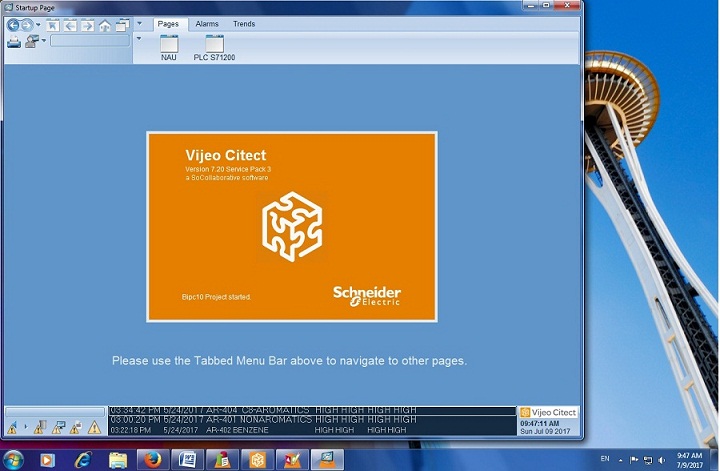This screenshot has width=720, height=471.
Task: Switch to Firefox in the taskbar
Action: pyautogui.click(x=153, y=460)
